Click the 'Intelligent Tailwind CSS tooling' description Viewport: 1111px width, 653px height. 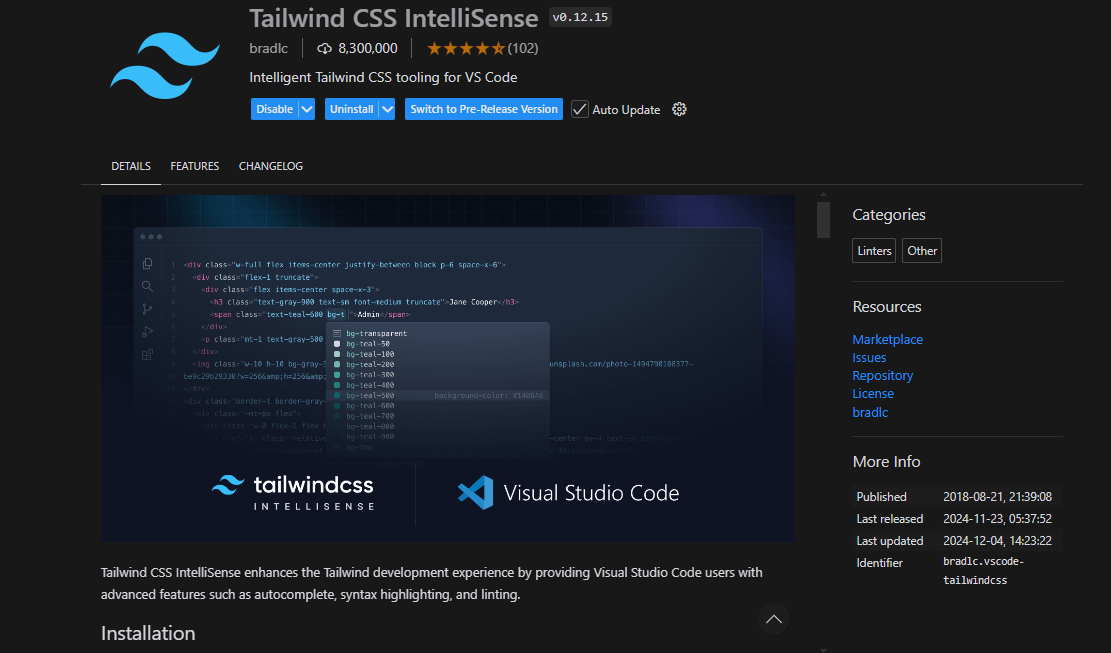(x=383, y=77)
